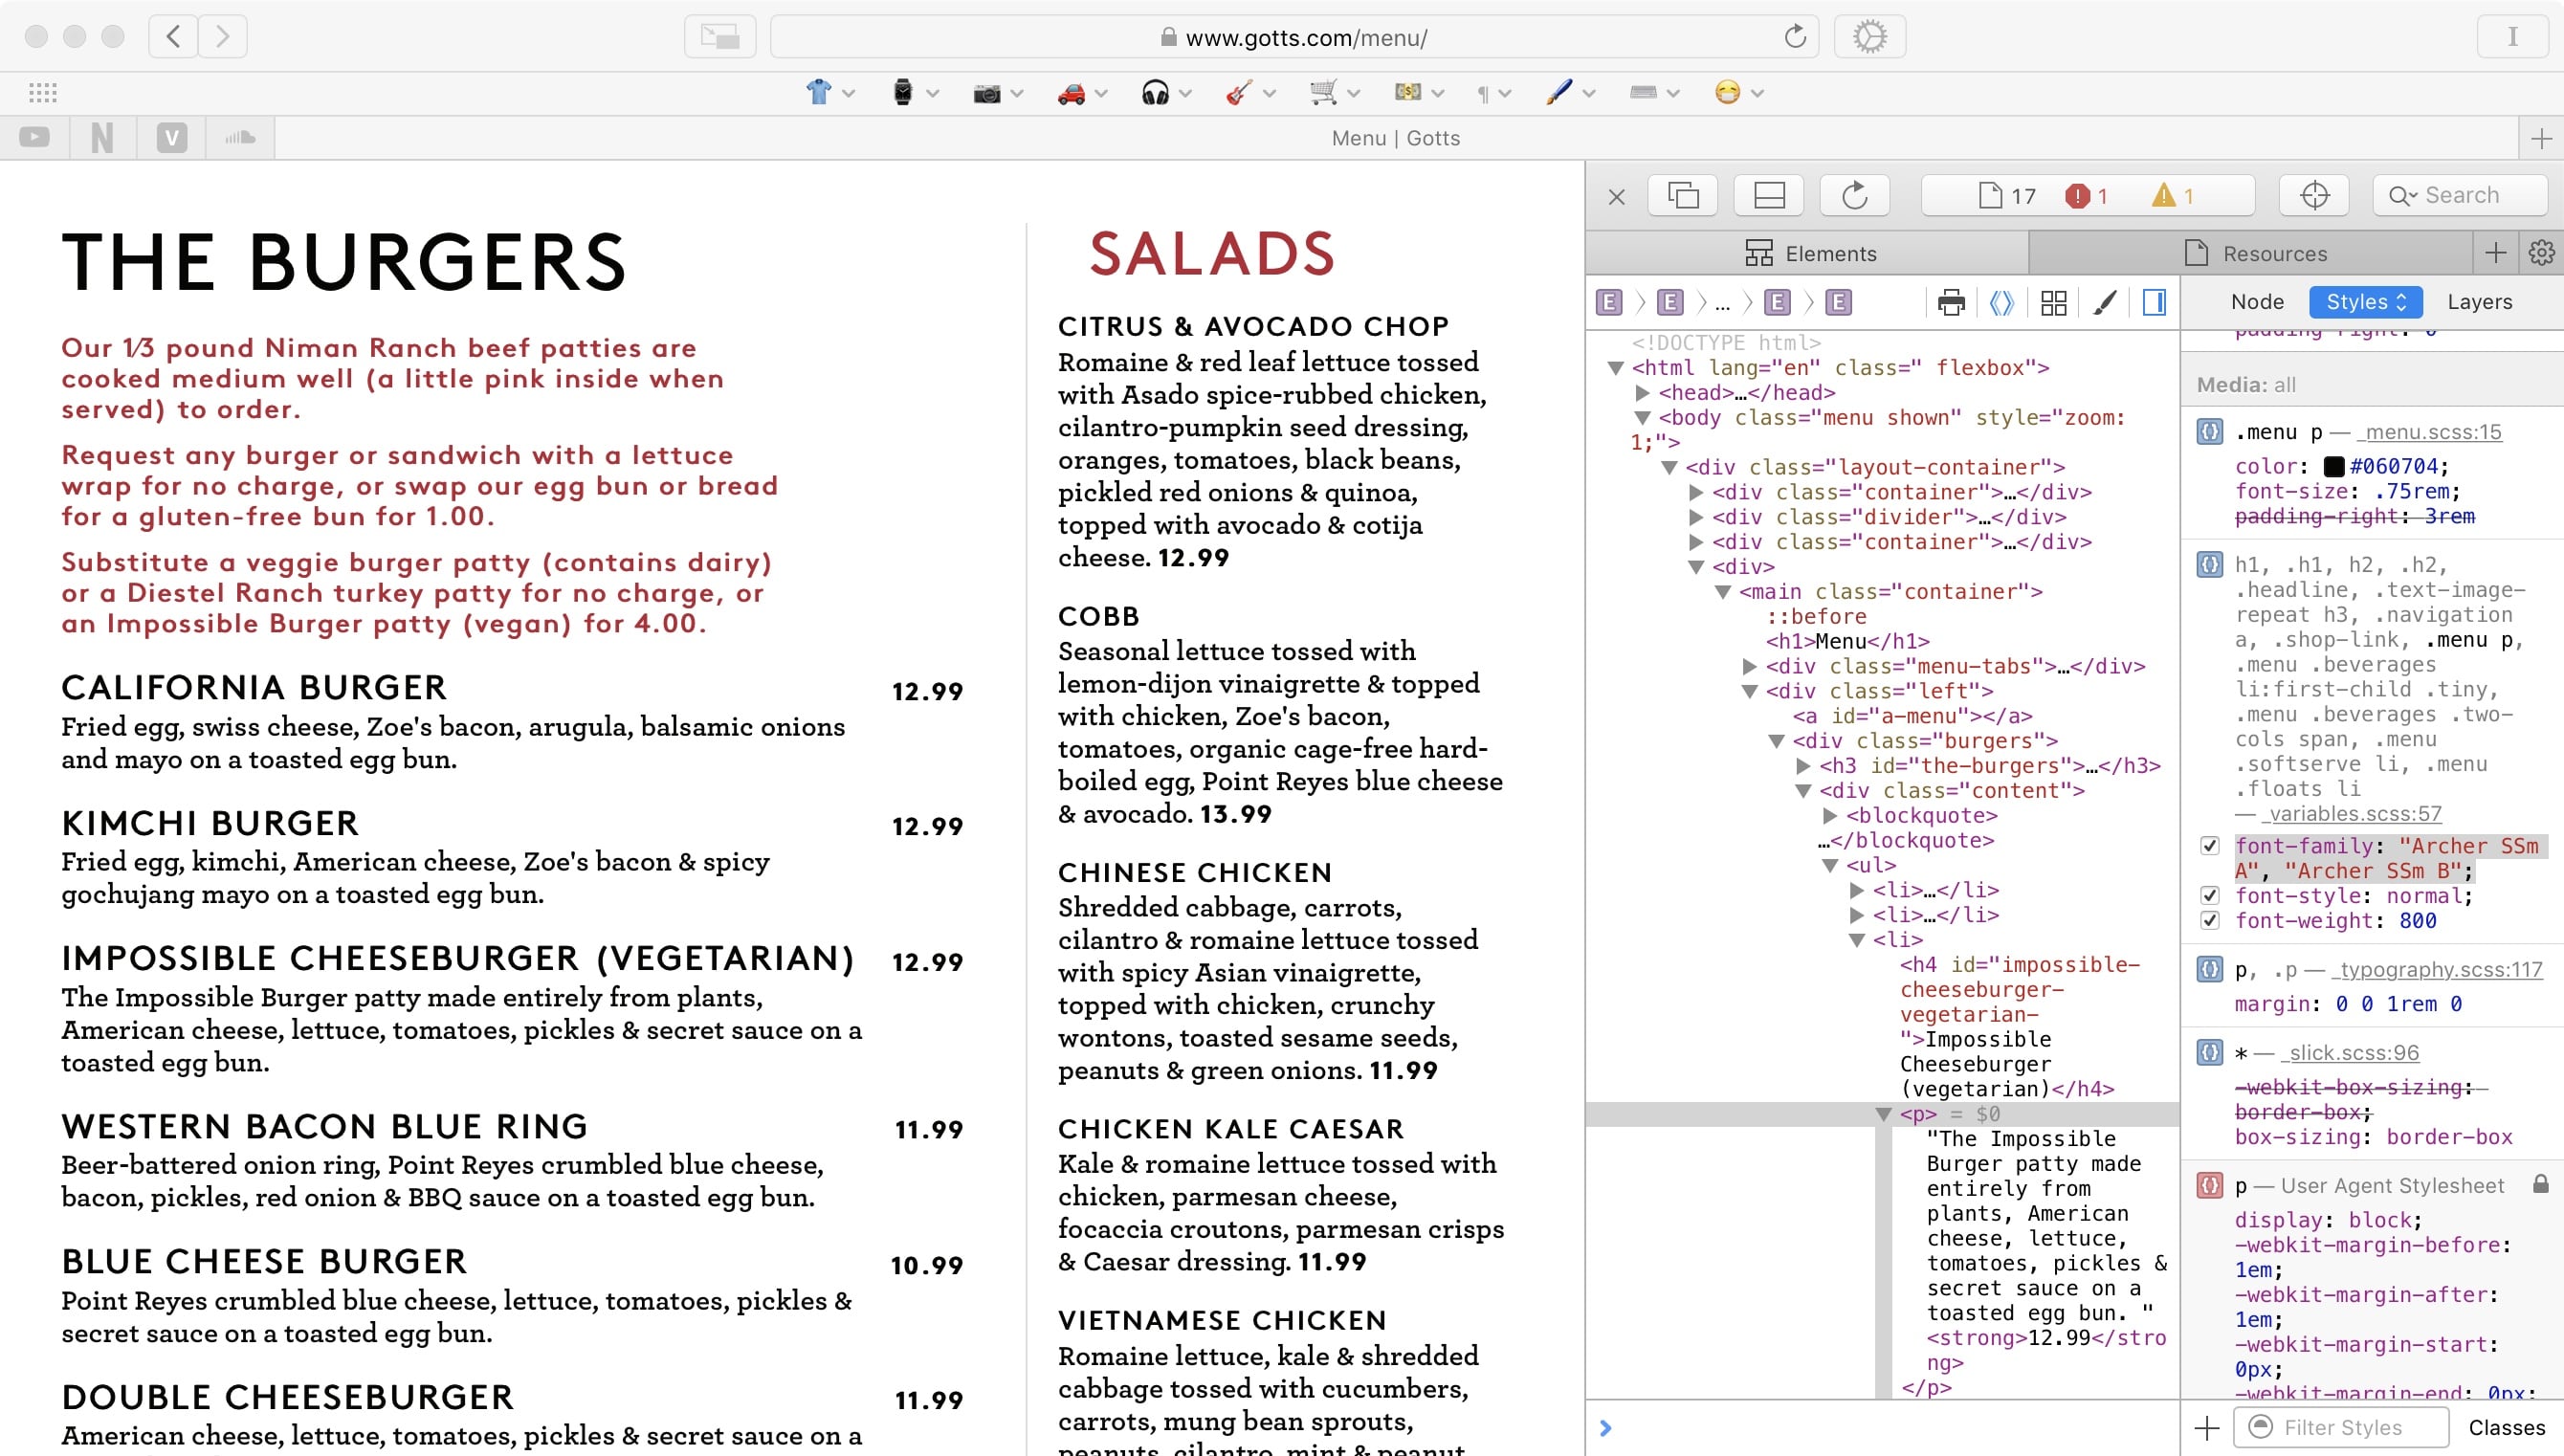Image resolution: width=2564 pixels, height=1456 pixels.
Task: Show the warning count in console
Action: point(2174,196)
